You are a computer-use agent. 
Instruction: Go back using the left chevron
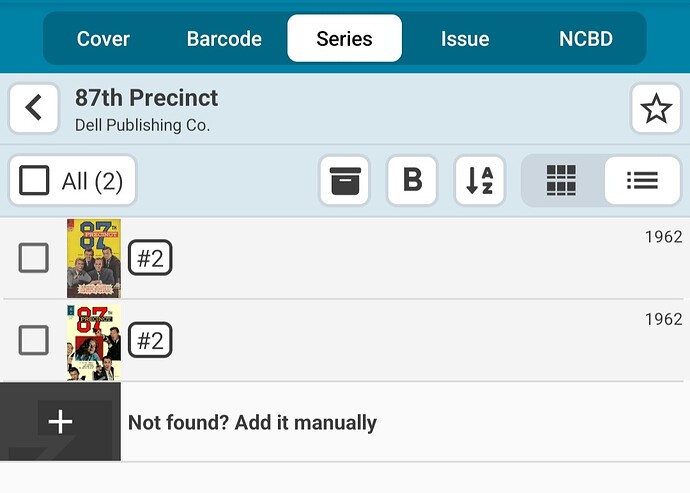click(x=34, y=108)
